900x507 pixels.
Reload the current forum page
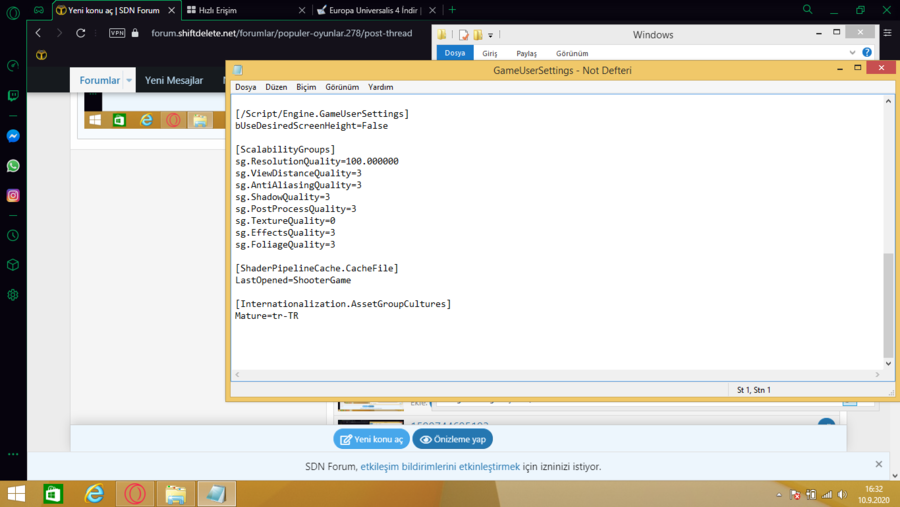pos(81,33)
